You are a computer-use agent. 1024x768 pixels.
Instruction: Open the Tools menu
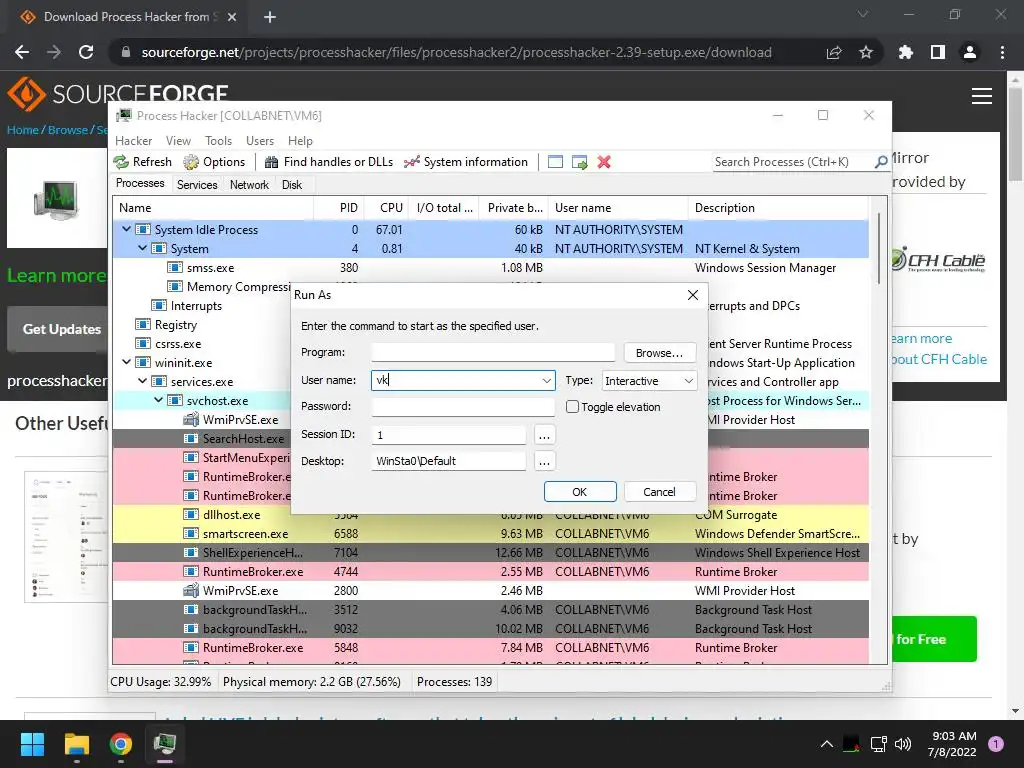pyautogui.click(x=218, y=141)
